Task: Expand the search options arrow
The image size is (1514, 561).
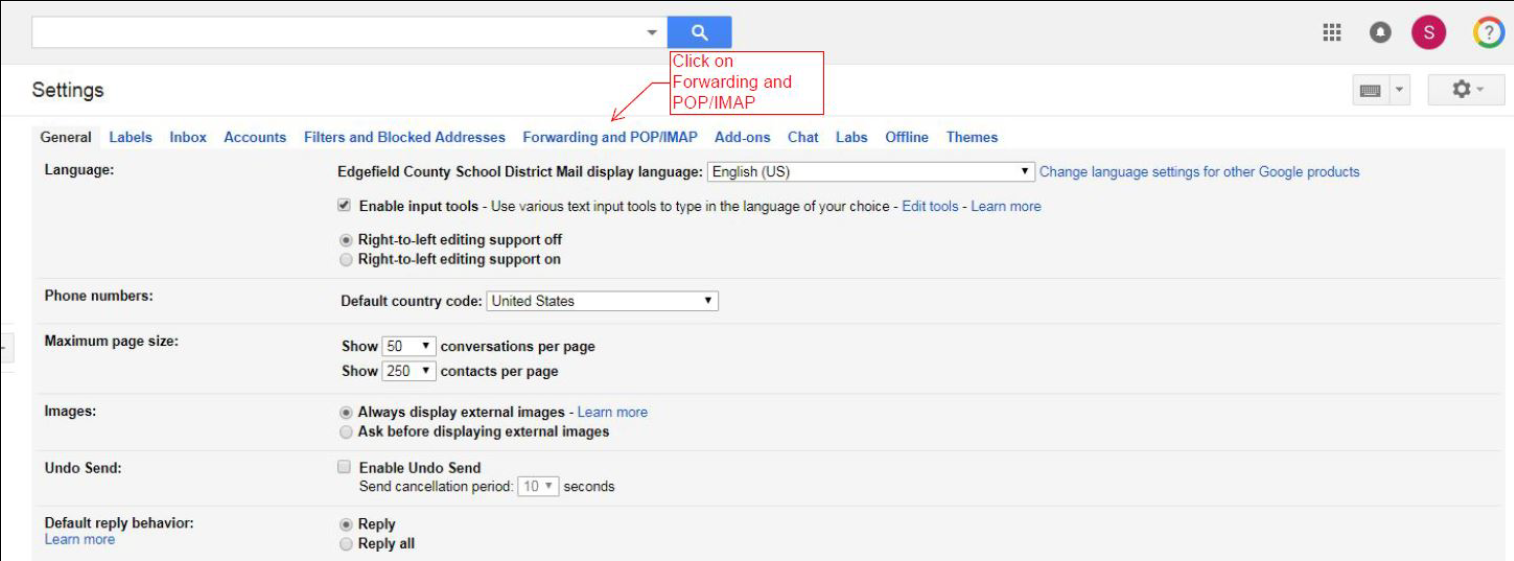Action: (x=652, y=32)
